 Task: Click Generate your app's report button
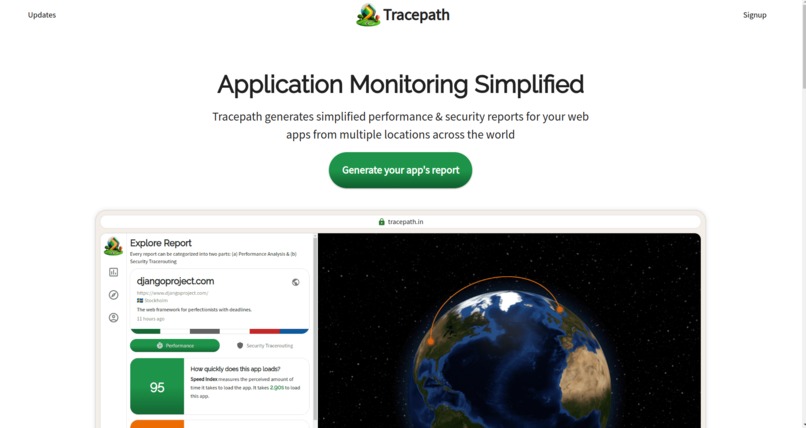coord(400,170)
